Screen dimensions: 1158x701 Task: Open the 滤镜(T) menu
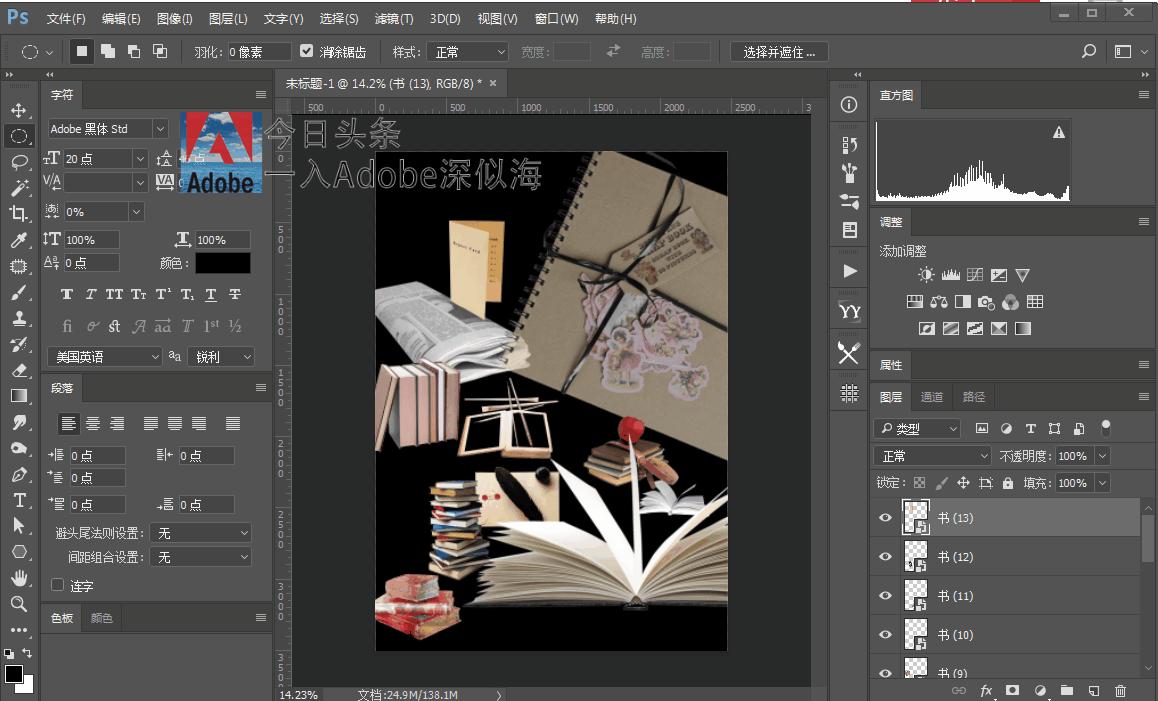[394, 18]
